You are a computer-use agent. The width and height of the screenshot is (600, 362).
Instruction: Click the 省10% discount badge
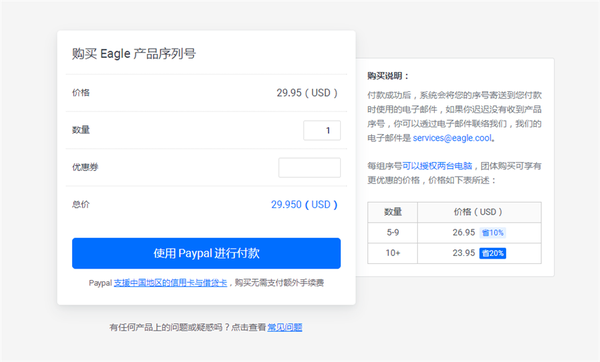click(492, 233)
